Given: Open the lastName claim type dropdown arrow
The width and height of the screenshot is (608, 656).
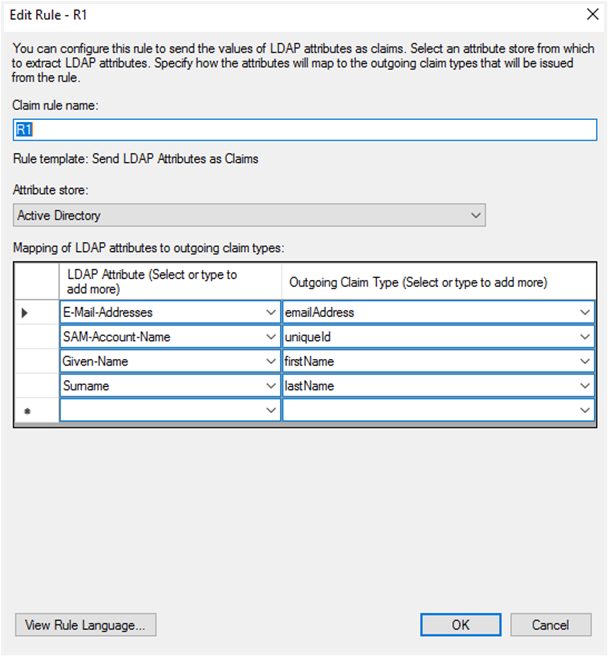Looking at the screenshot, I should pyautogui.click(x=584, y=385).
